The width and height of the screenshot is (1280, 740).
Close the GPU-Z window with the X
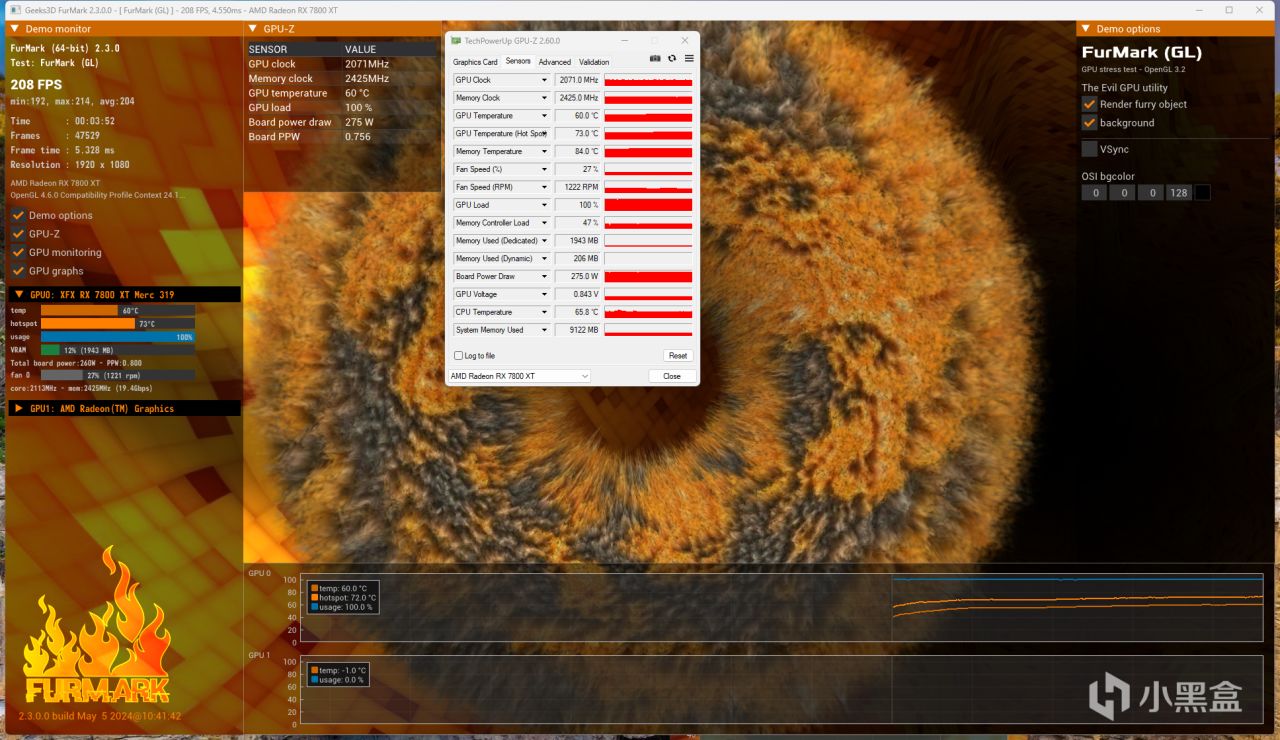click(x=685, y=41)
